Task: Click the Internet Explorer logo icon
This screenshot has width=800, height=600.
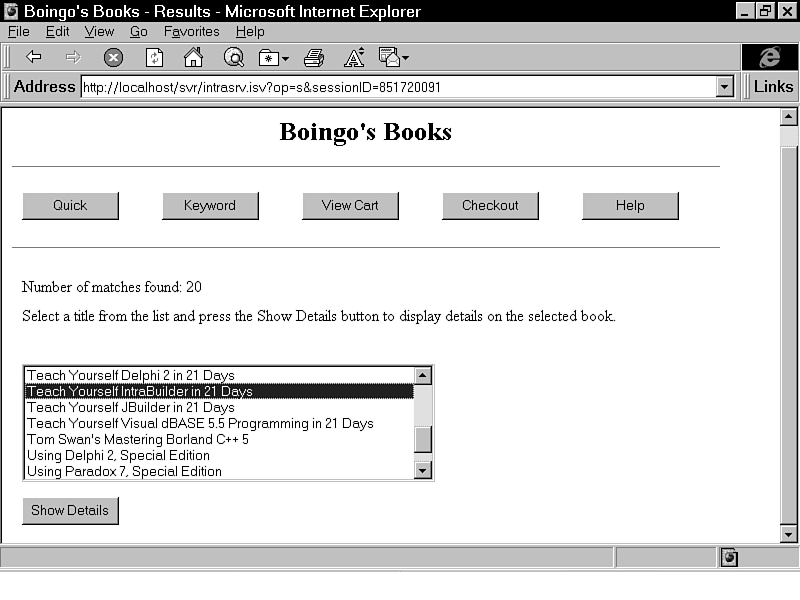Action: coord(769,57)
